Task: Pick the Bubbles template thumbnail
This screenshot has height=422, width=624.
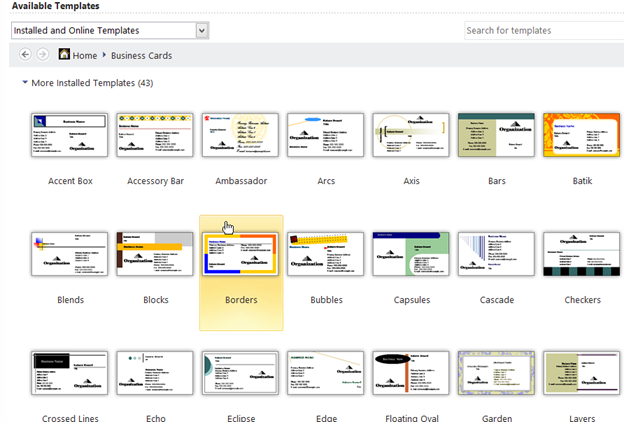Action: click(326, 253)
